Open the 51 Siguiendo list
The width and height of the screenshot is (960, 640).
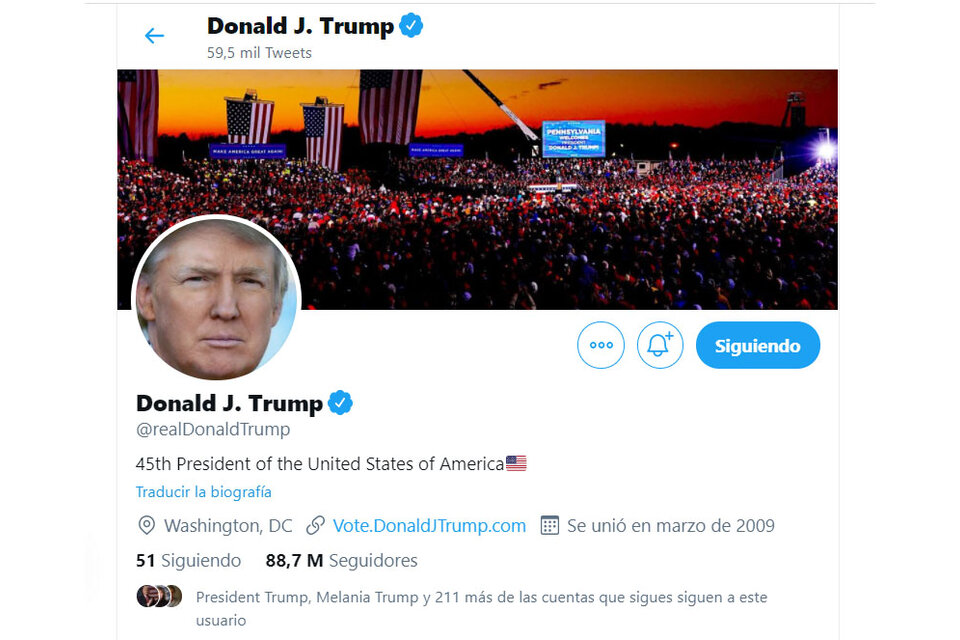[189, 560]
